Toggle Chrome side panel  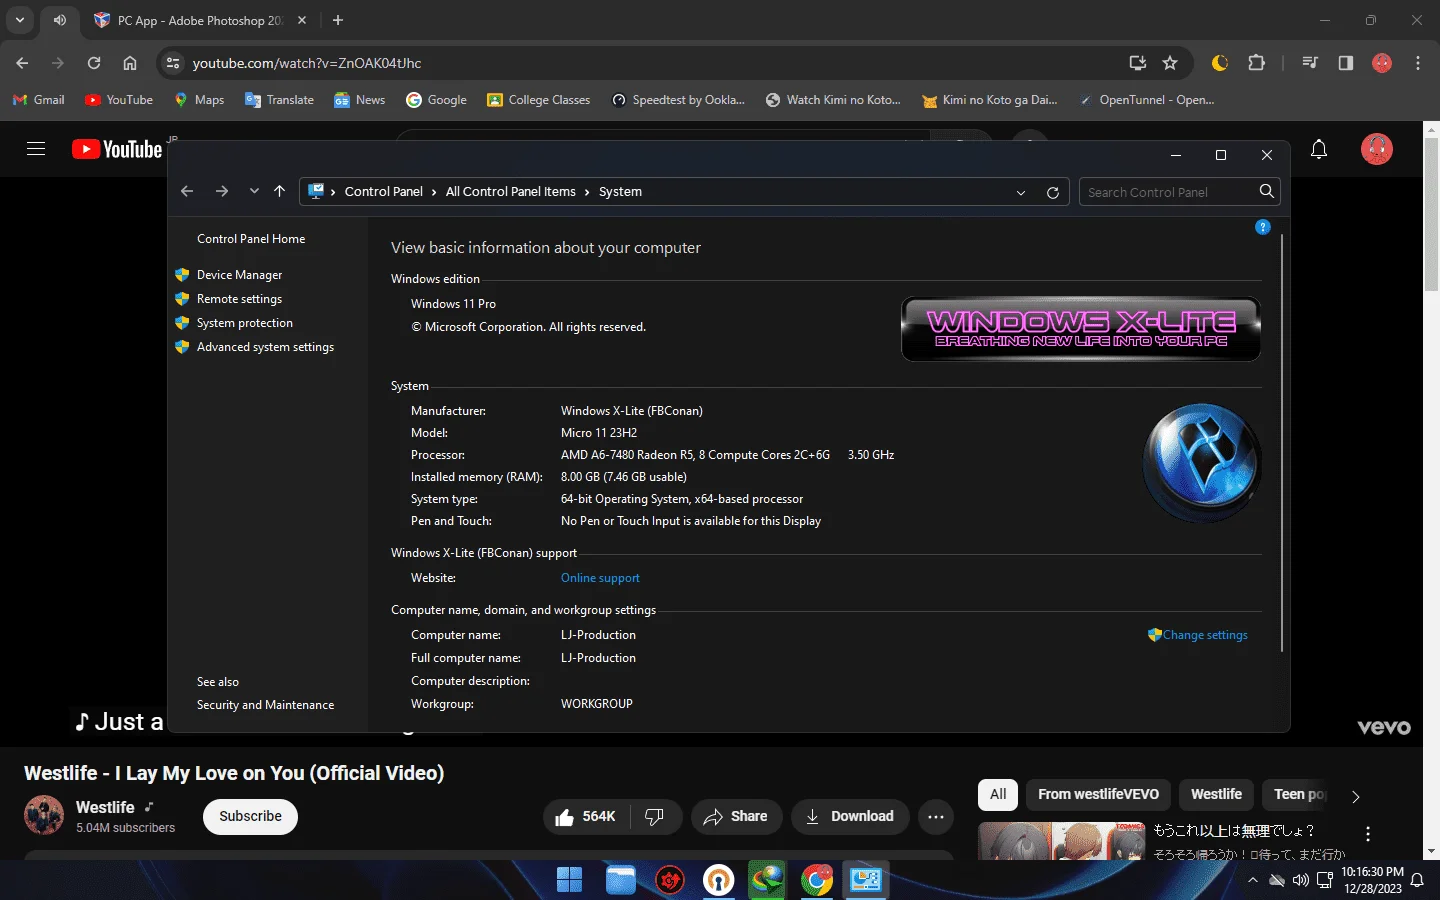tap(1346, 63)
